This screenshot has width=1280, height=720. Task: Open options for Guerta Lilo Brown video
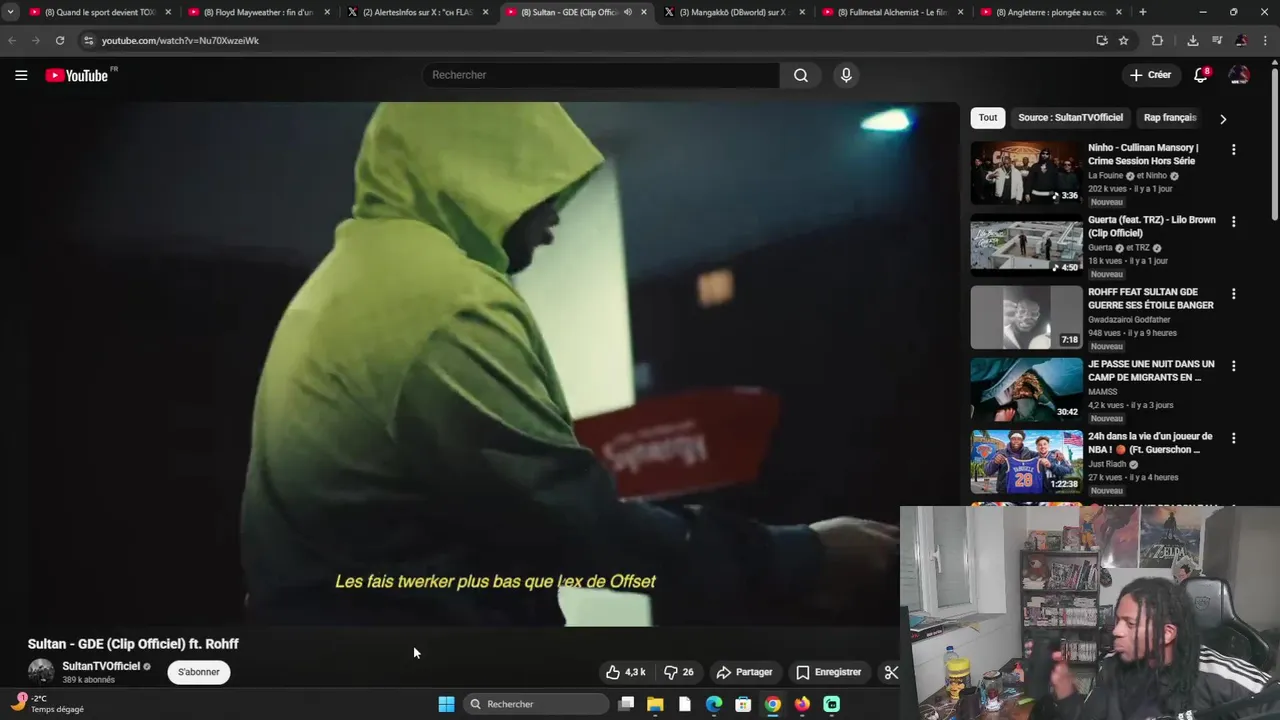click(1233, 221)
